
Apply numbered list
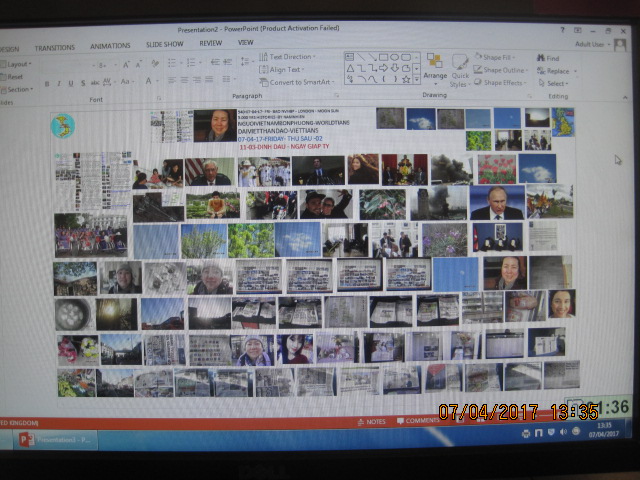(x=193, y=62)
